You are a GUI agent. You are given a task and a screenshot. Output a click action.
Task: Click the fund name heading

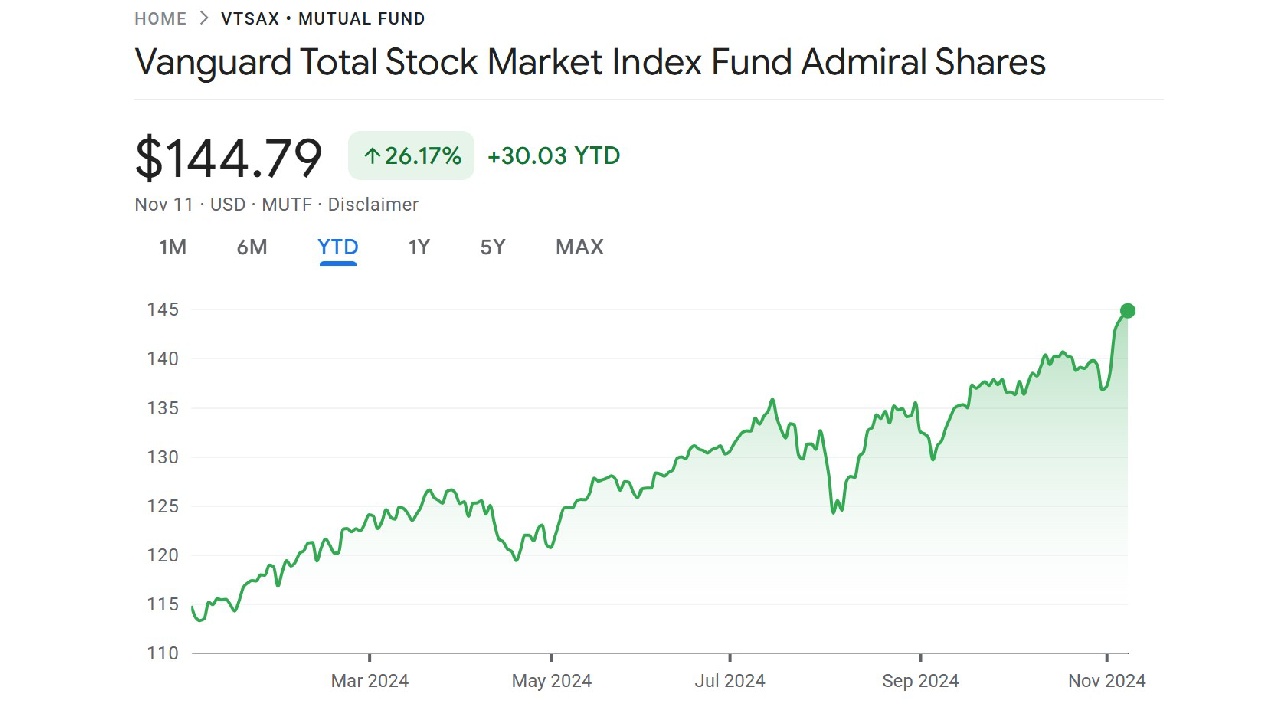[x=590, y=62]
